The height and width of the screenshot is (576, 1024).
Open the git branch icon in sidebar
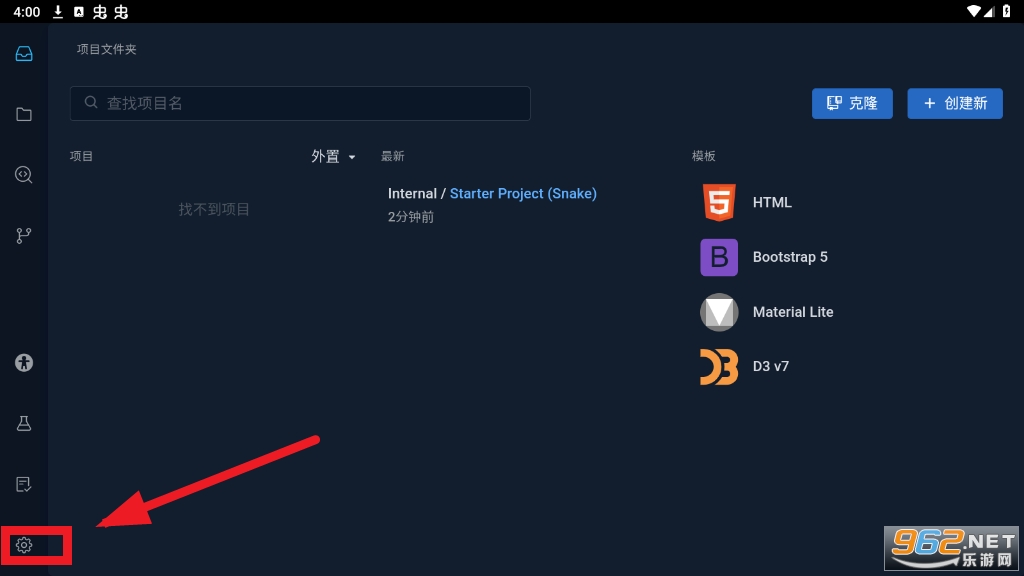(24, 236)
